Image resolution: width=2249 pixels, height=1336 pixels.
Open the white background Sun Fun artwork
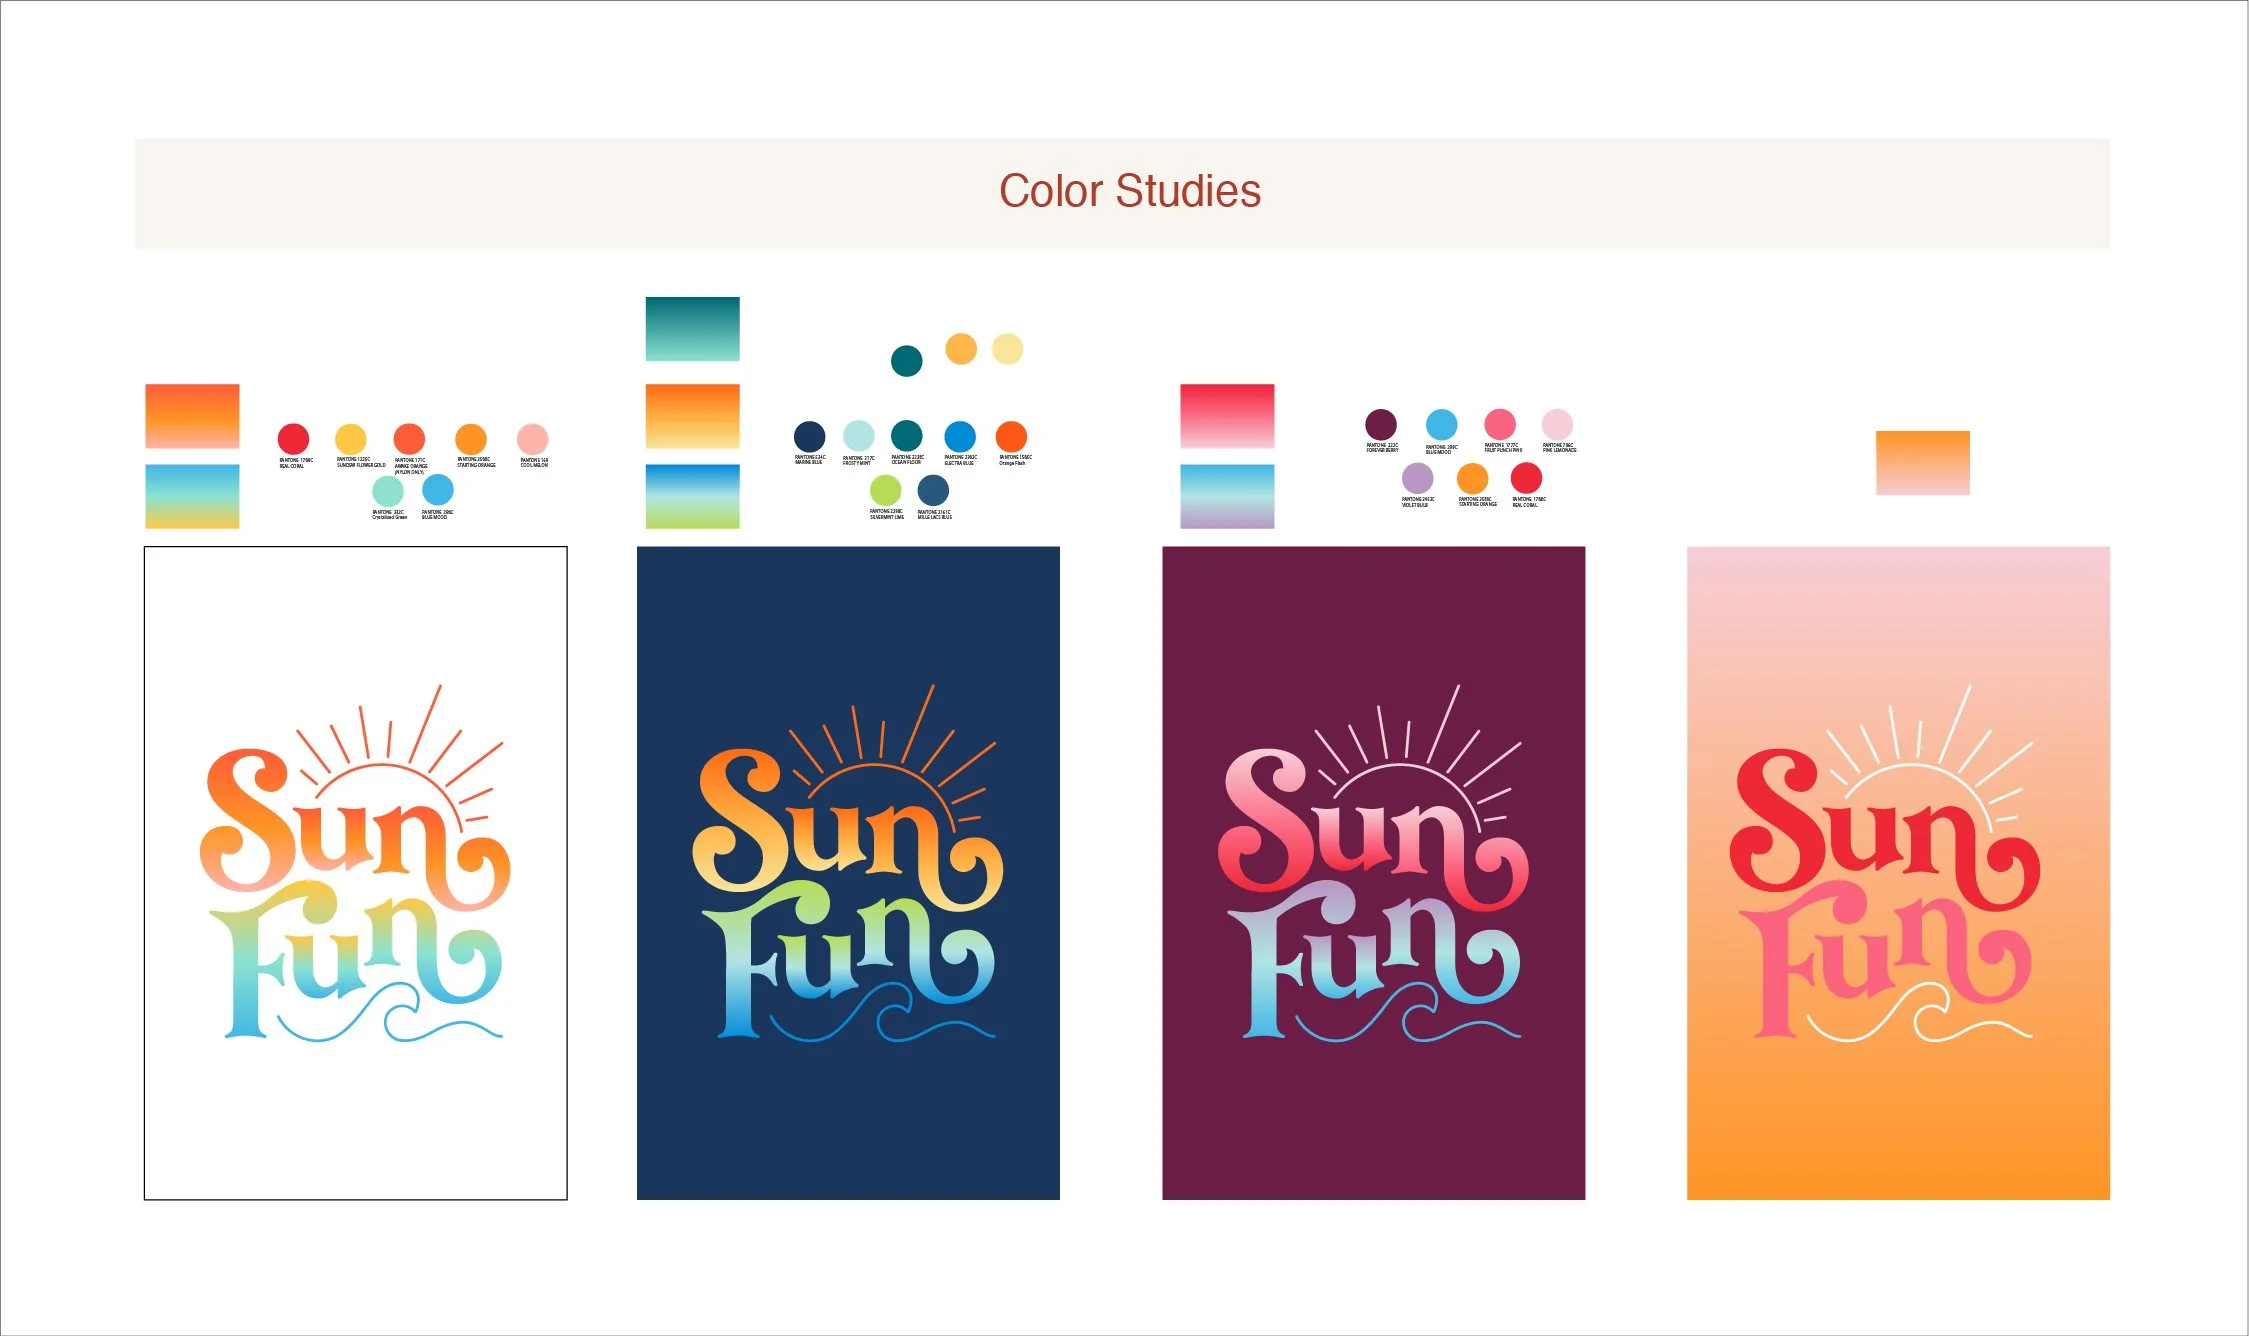(x=355, y=873)
